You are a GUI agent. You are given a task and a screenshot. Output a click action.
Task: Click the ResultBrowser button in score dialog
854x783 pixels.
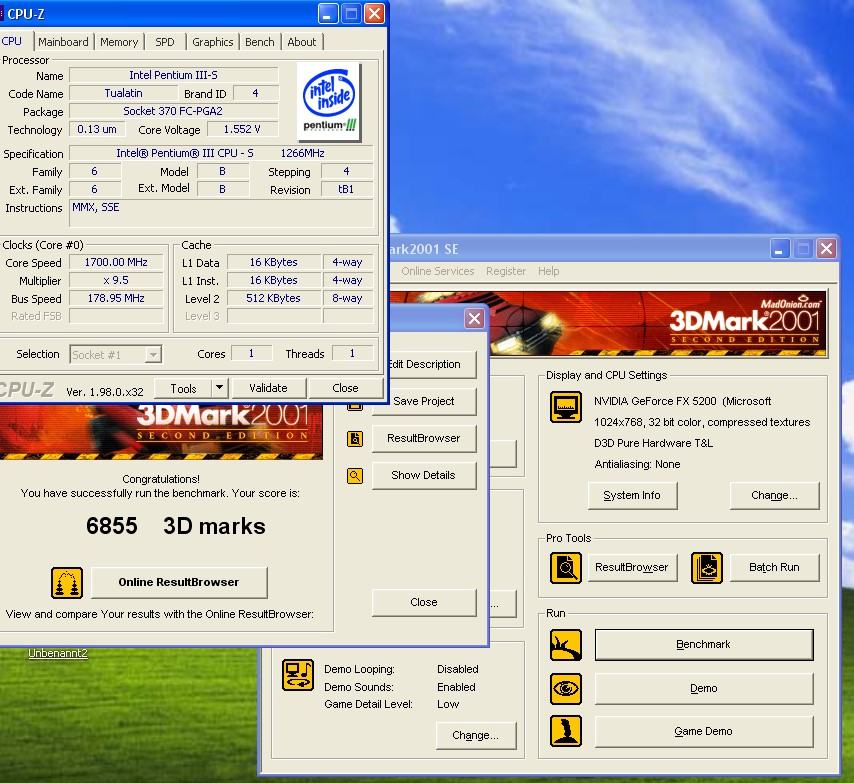click(424, 438)
